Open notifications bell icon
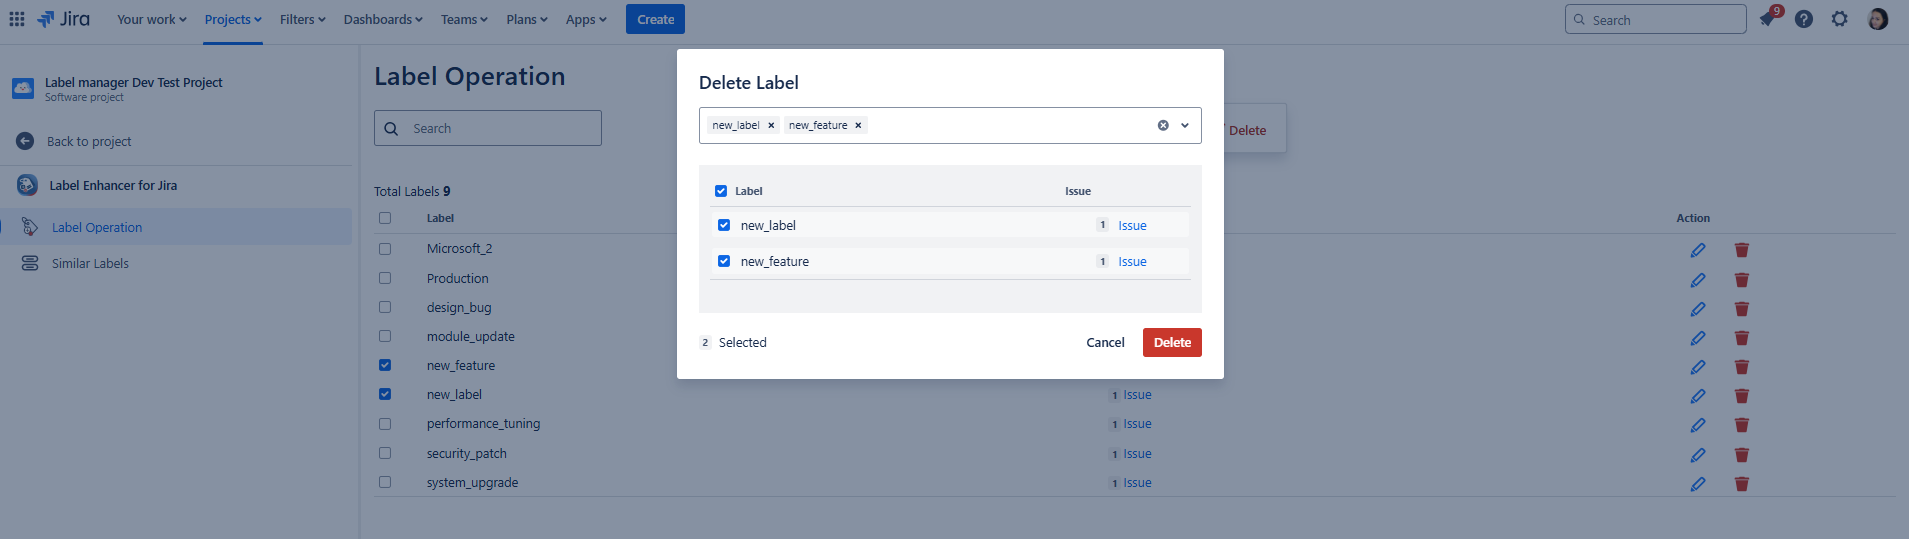Image resolution: width=1909 pixels, height=539 pixels. pyautogui.click(x=1768, y=19)
